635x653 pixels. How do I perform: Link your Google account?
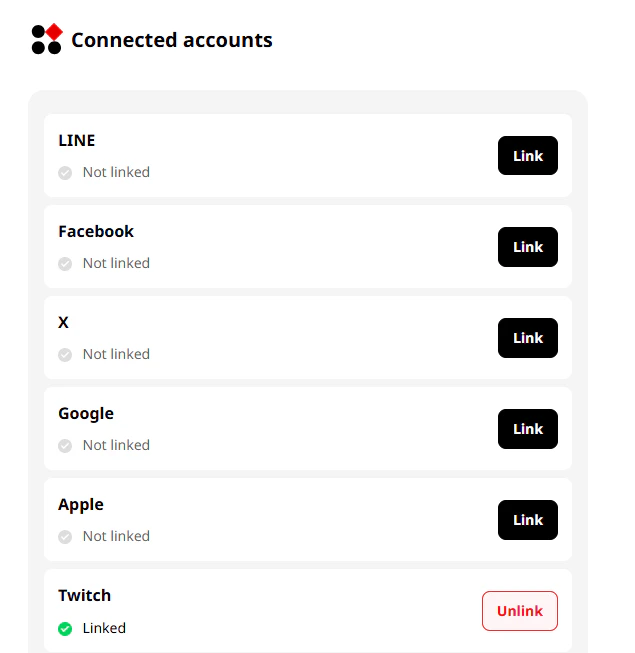point(527,429)
